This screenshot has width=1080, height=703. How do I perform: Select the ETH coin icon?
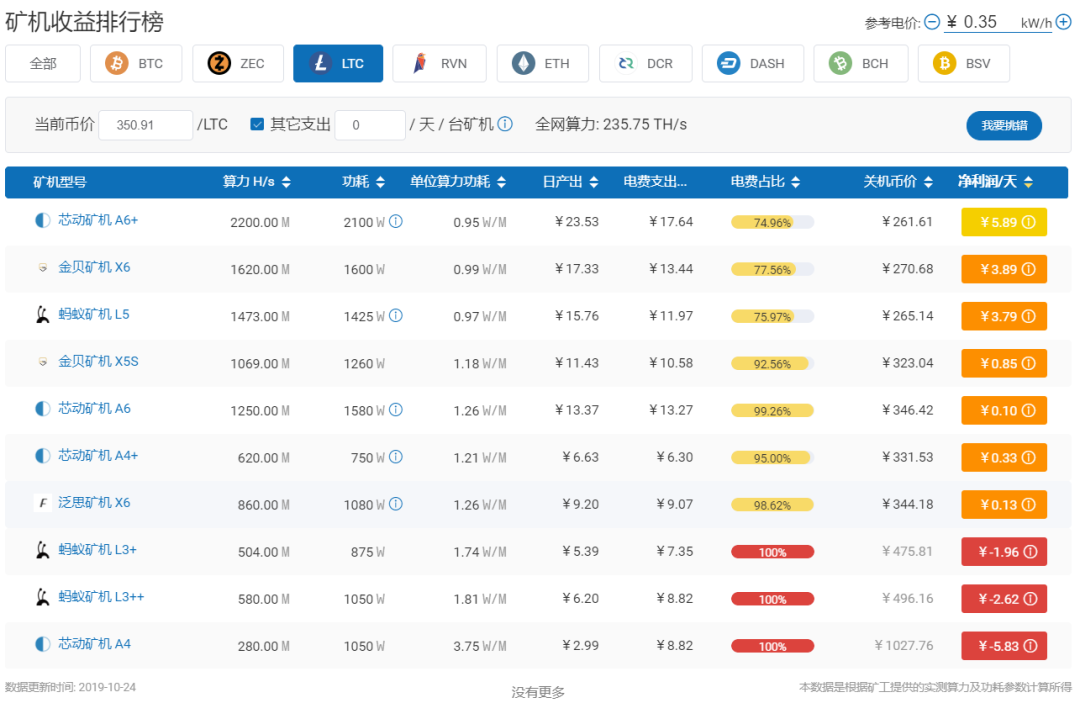click(525, 63)
